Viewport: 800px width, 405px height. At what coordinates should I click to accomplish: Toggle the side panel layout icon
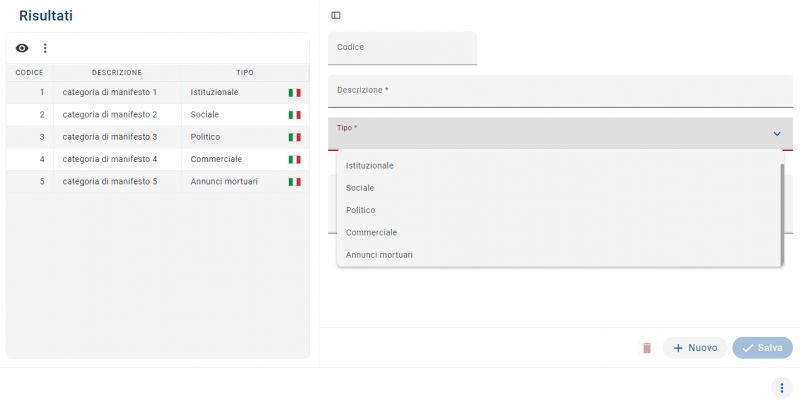(x=336, y=15)
